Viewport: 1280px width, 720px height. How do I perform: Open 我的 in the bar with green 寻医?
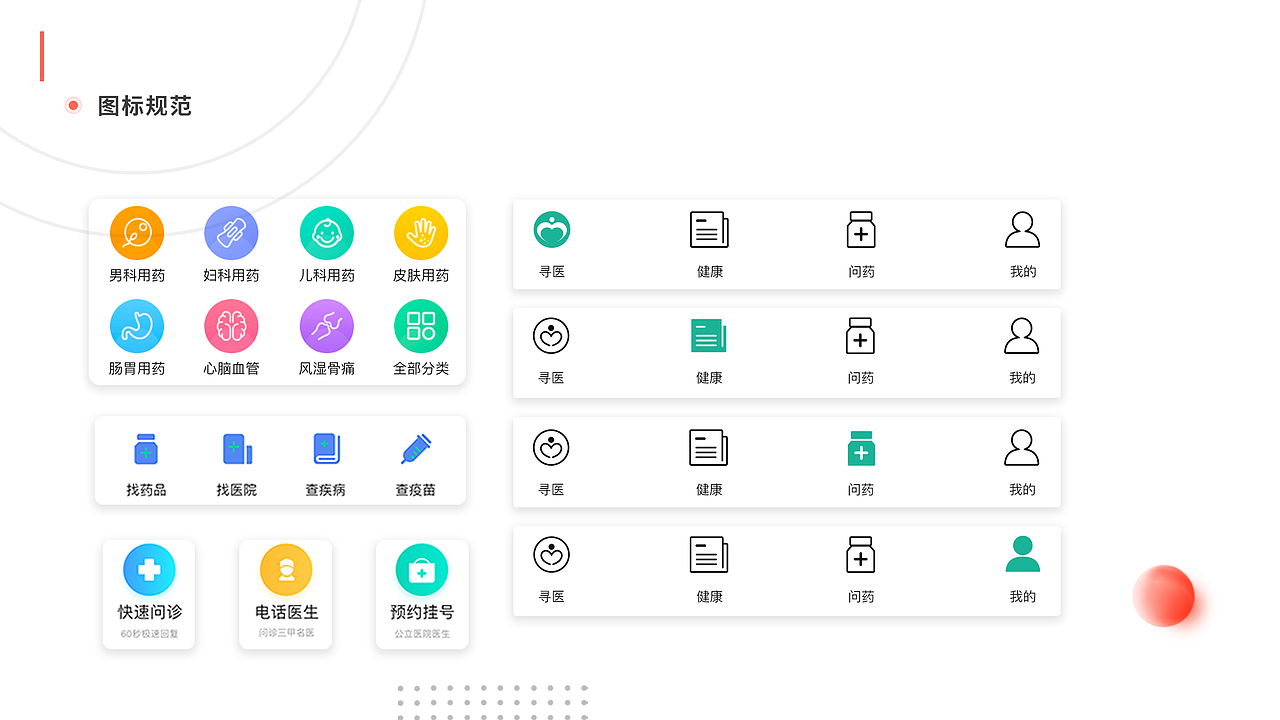pyautogui.click(x=1023, y=244)
